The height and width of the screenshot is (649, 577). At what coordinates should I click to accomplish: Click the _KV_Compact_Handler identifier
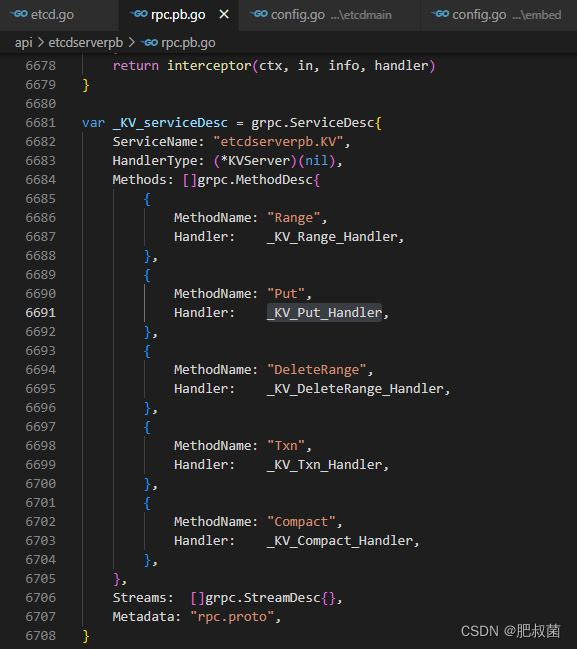pyautogui.click(x=340, y=541)
